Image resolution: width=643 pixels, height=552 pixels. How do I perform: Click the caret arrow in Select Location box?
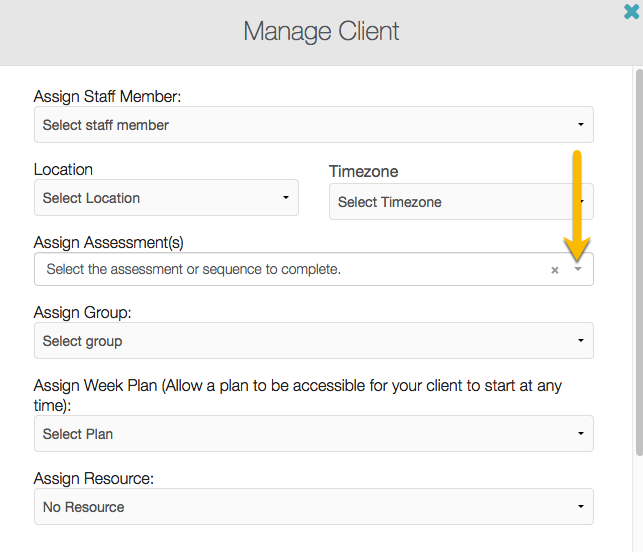(286, 197)
